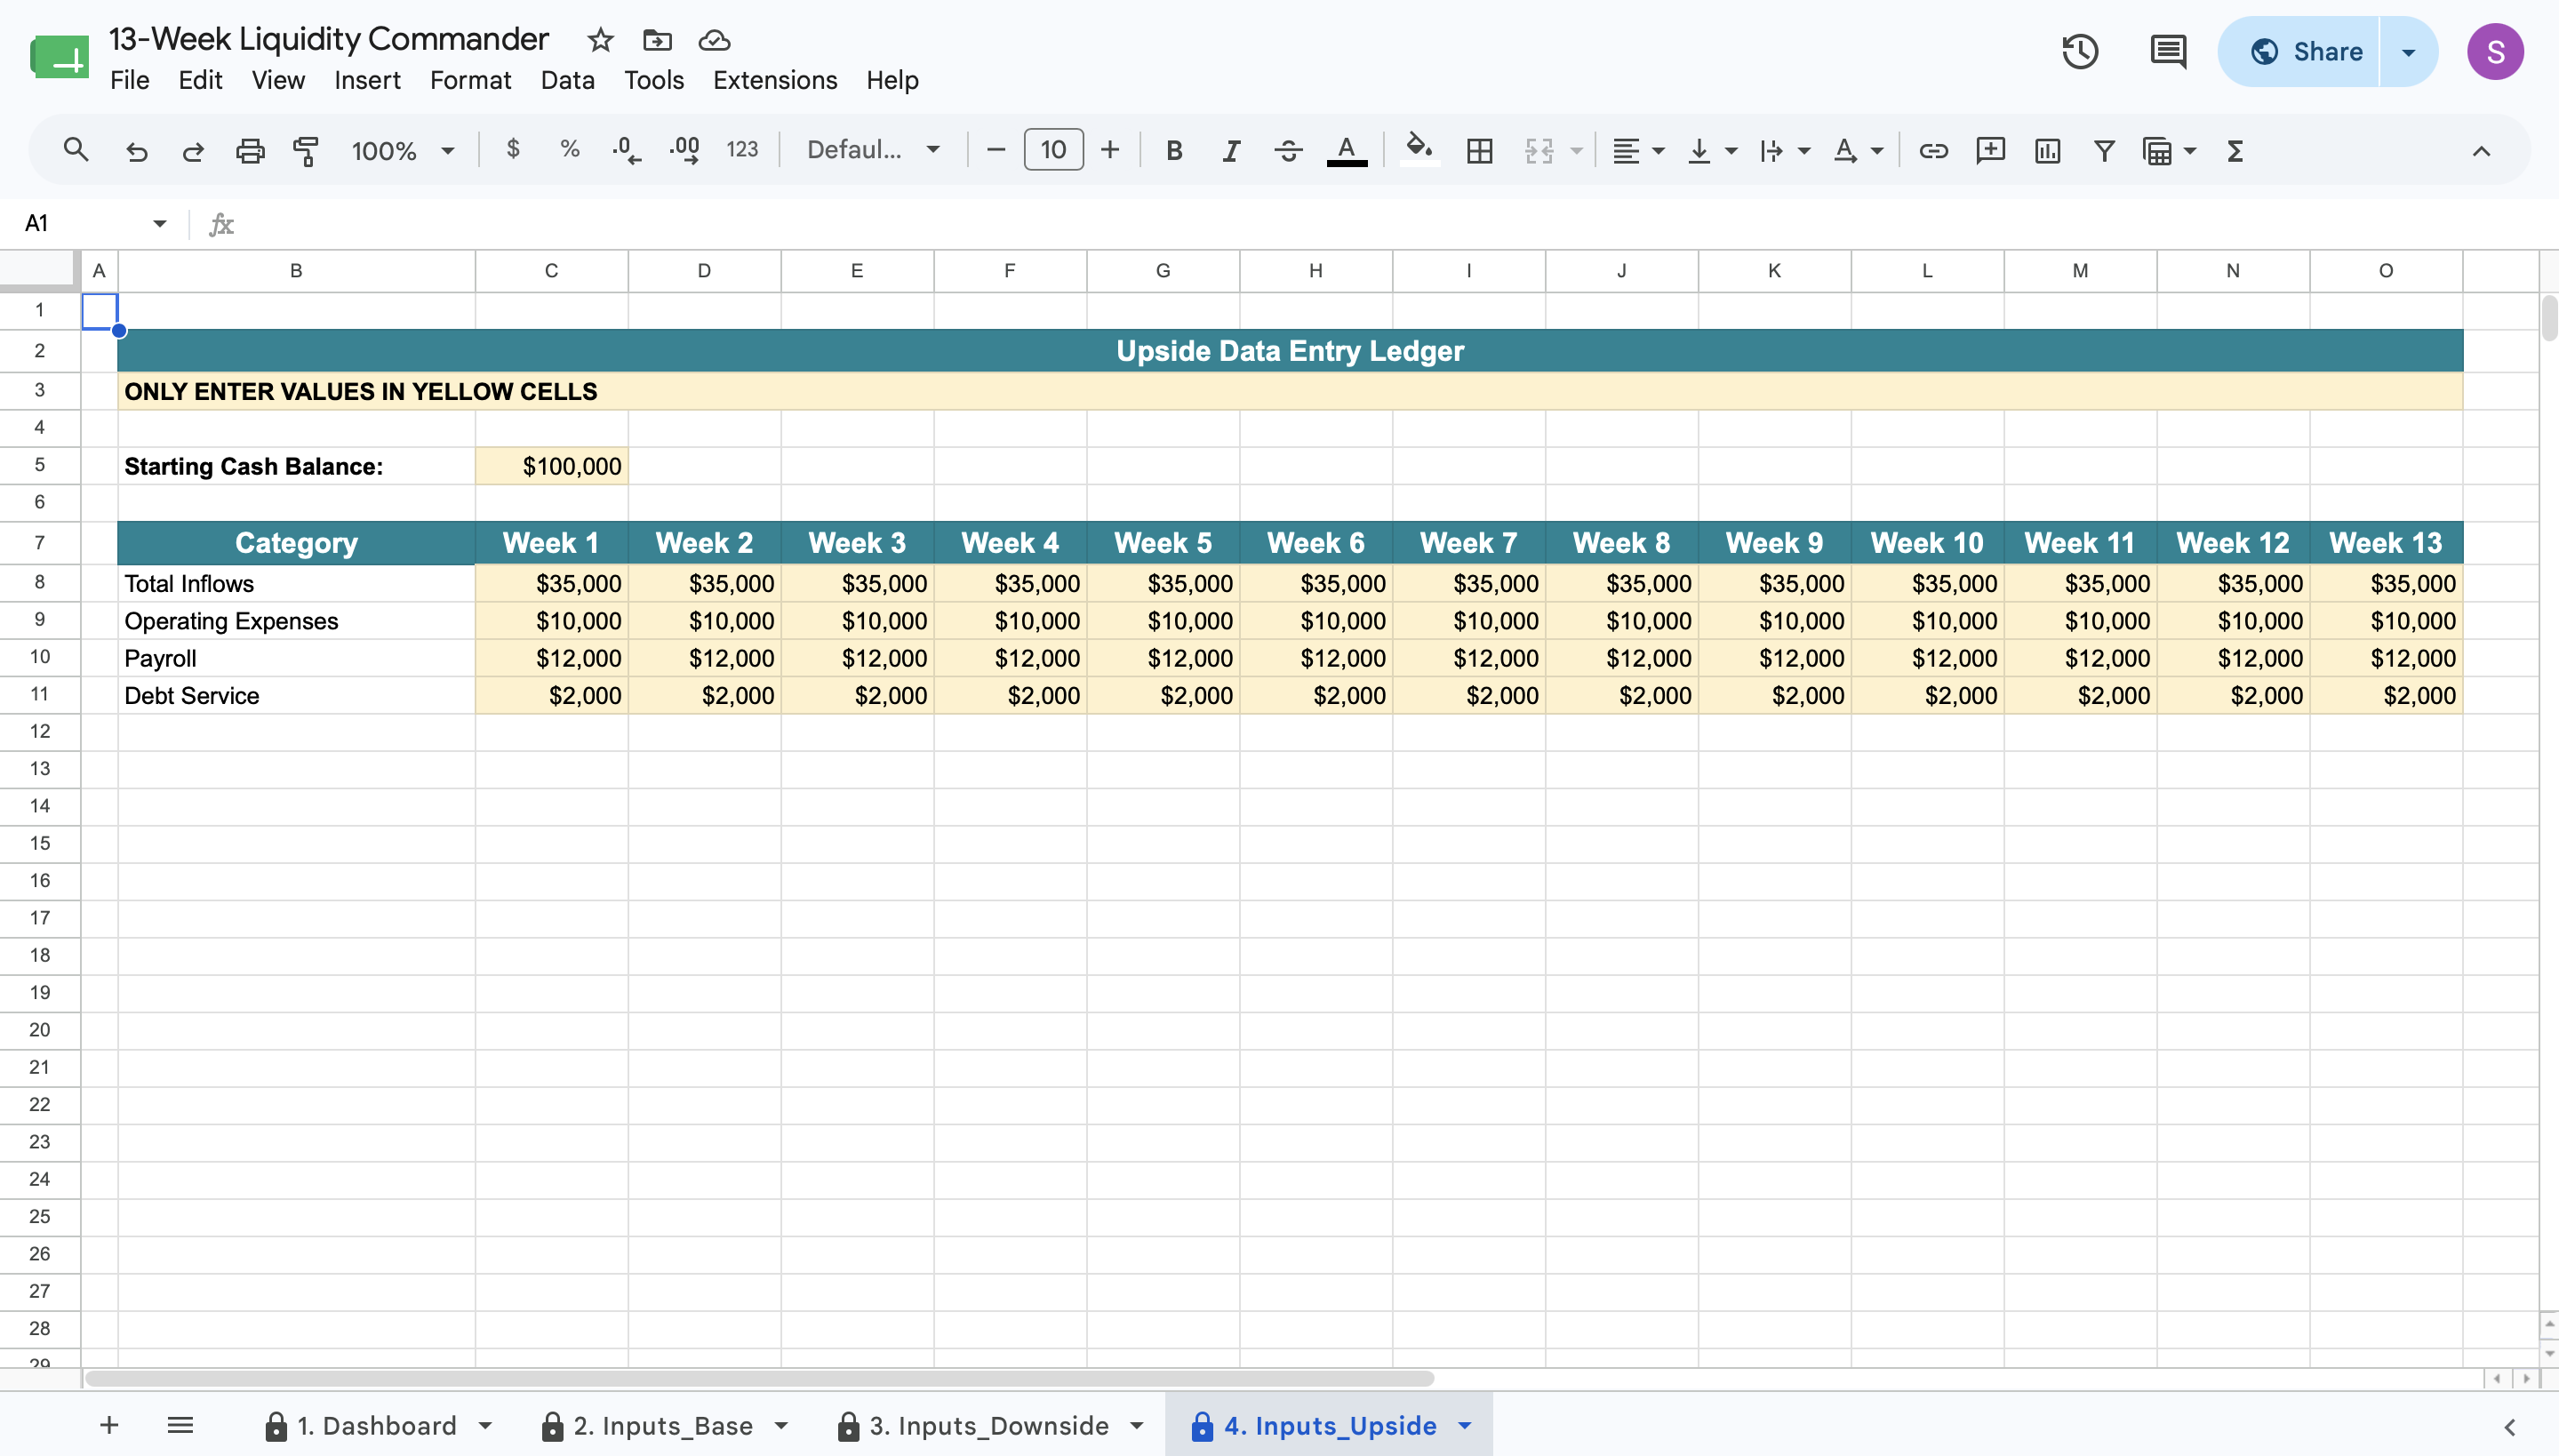
Task: Click the Redo arrow icon
Action: point(193,150)
